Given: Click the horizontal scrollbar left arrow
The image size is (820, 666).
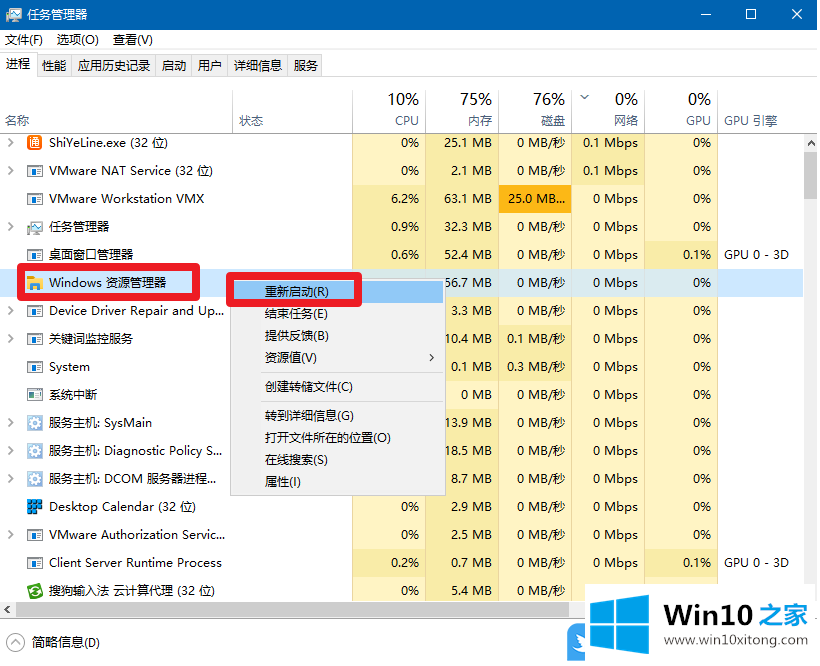Looking at the screenshot, I should (x=7, y=609).
